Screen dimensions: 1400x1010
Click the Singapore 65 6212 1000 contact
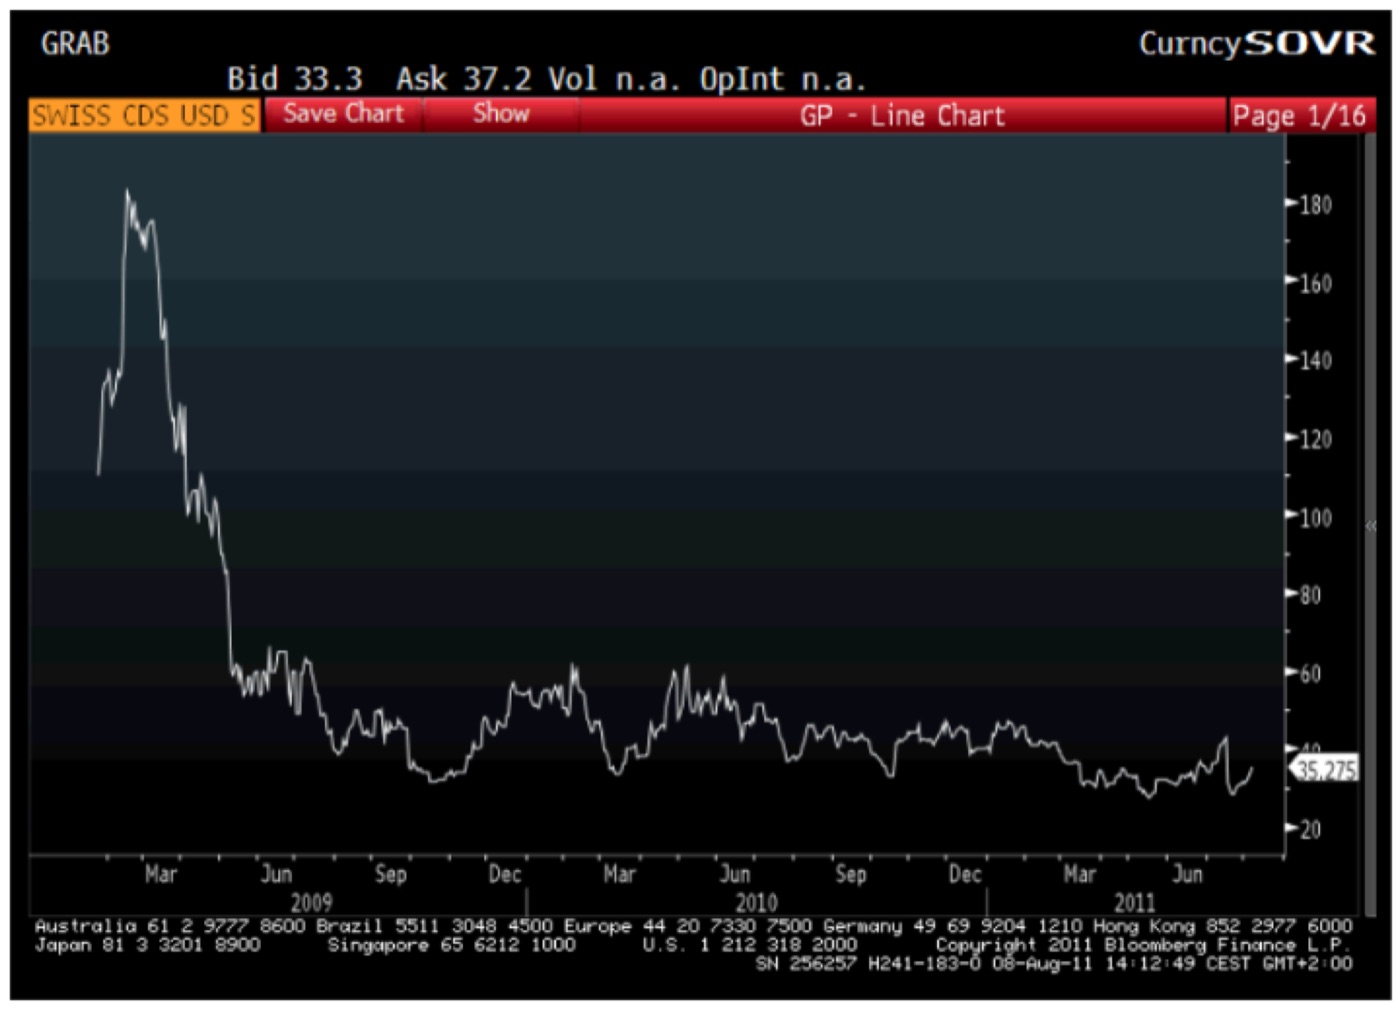(x=451, y=945)
